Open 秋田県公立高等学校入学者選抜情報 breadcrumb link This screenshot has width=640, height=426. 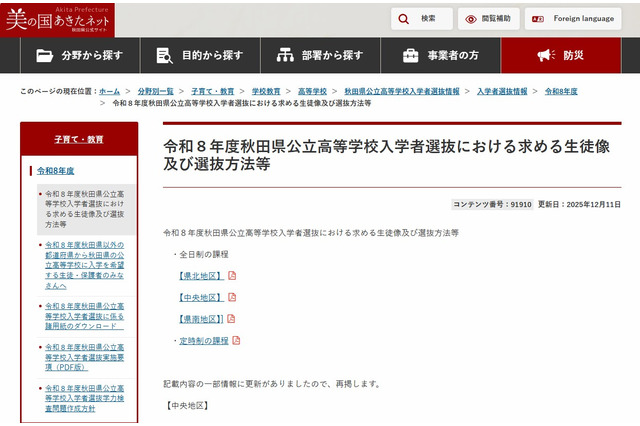402,91
